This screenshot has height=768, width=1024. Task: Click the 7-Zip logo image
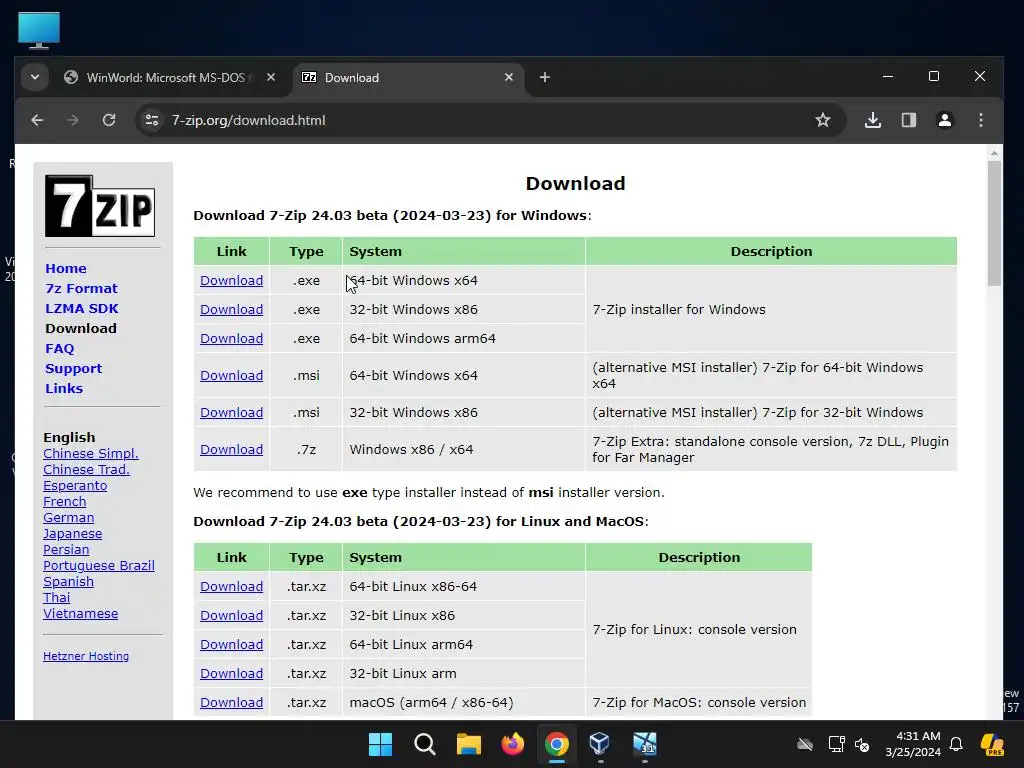(100, 206)
